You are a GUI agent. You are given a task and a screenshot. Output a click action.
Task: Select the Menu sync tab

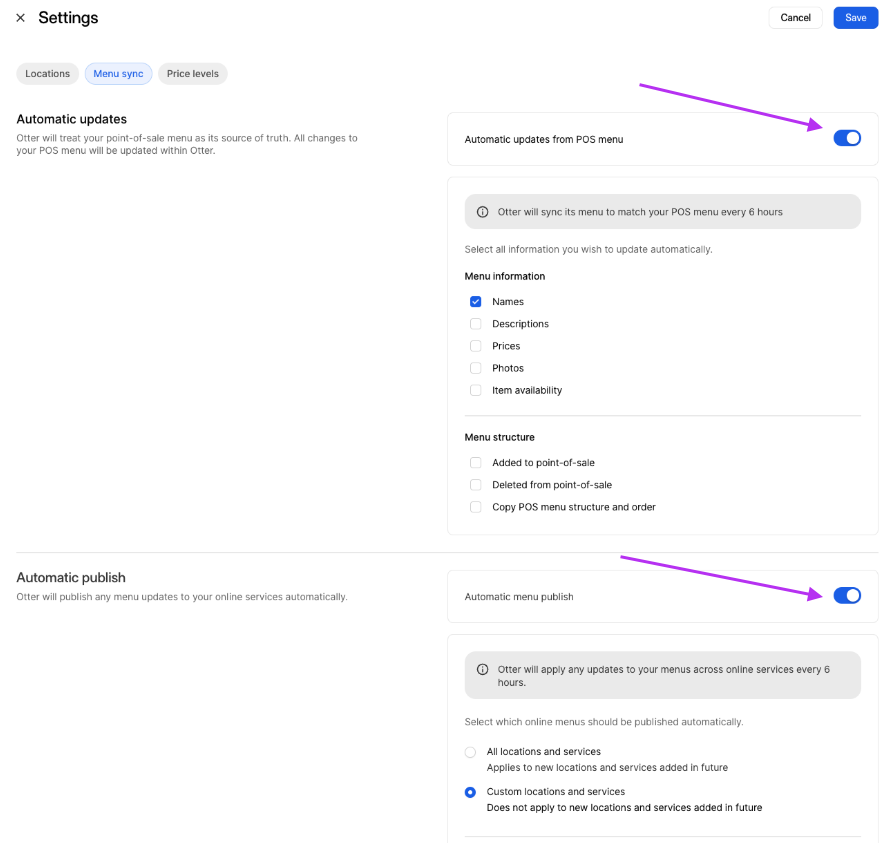118,74
